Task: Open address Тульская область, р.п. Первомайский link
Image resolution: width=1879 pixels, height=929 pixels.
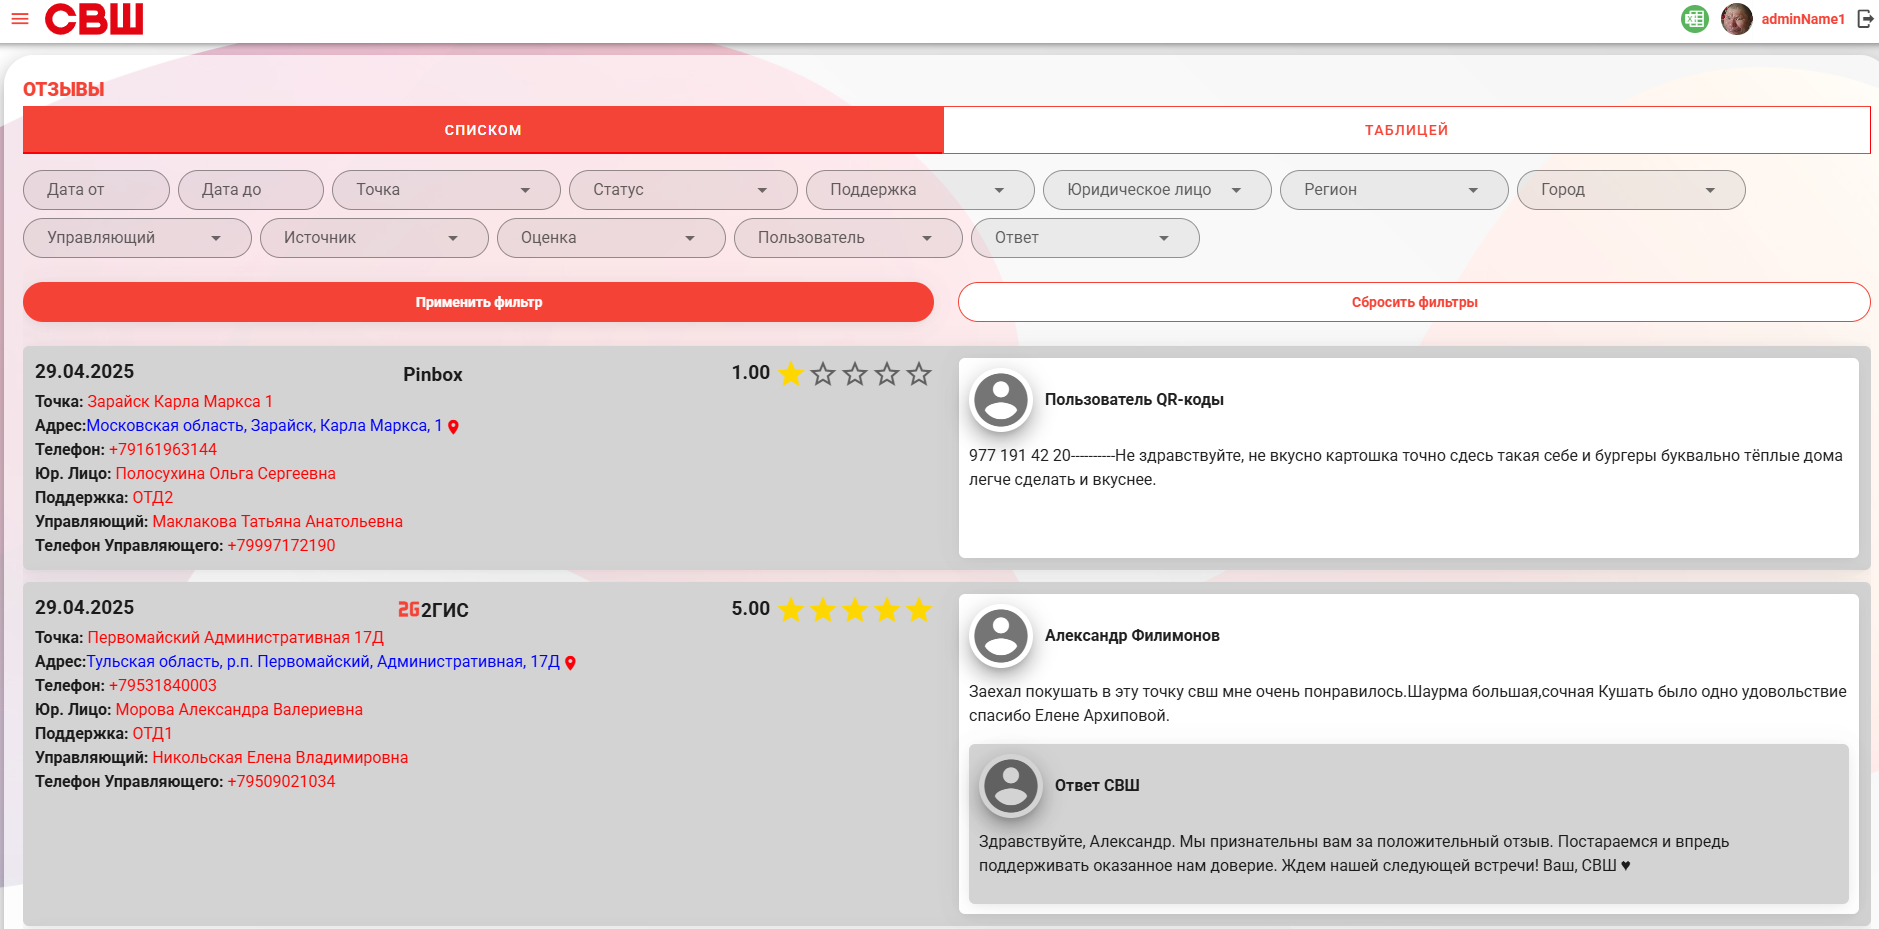Action: 323,662
